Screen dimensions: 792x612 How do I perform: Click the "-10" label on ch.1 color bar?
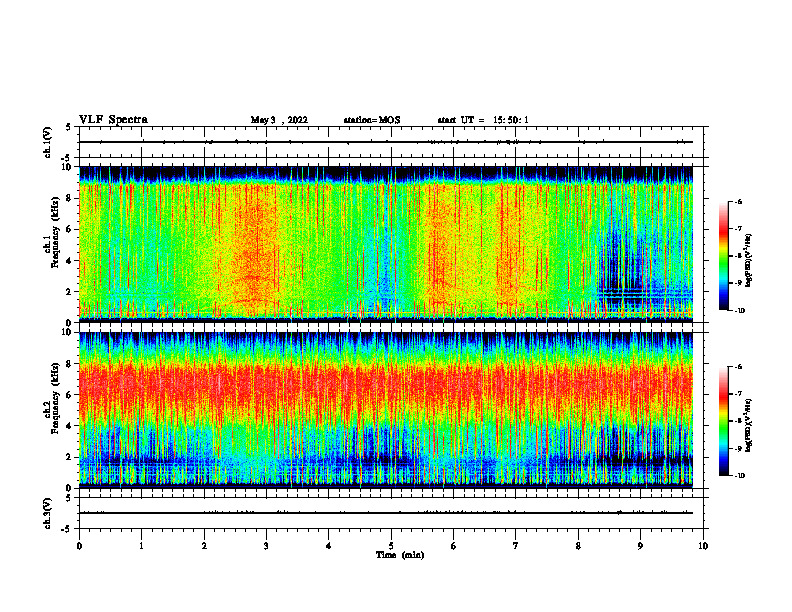(739, 311)
